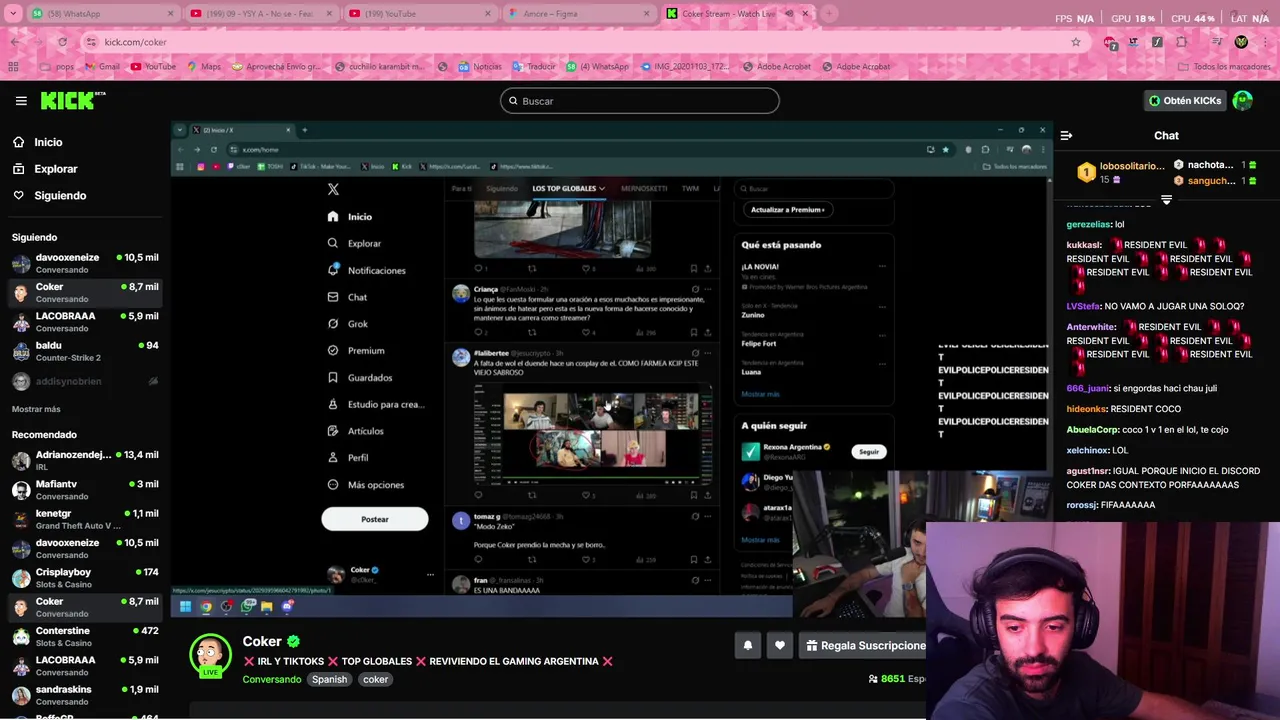Bookmark this page with the star icon
The width and height of the screenshot is (1280, 720).
click(x=1076, y=42)
